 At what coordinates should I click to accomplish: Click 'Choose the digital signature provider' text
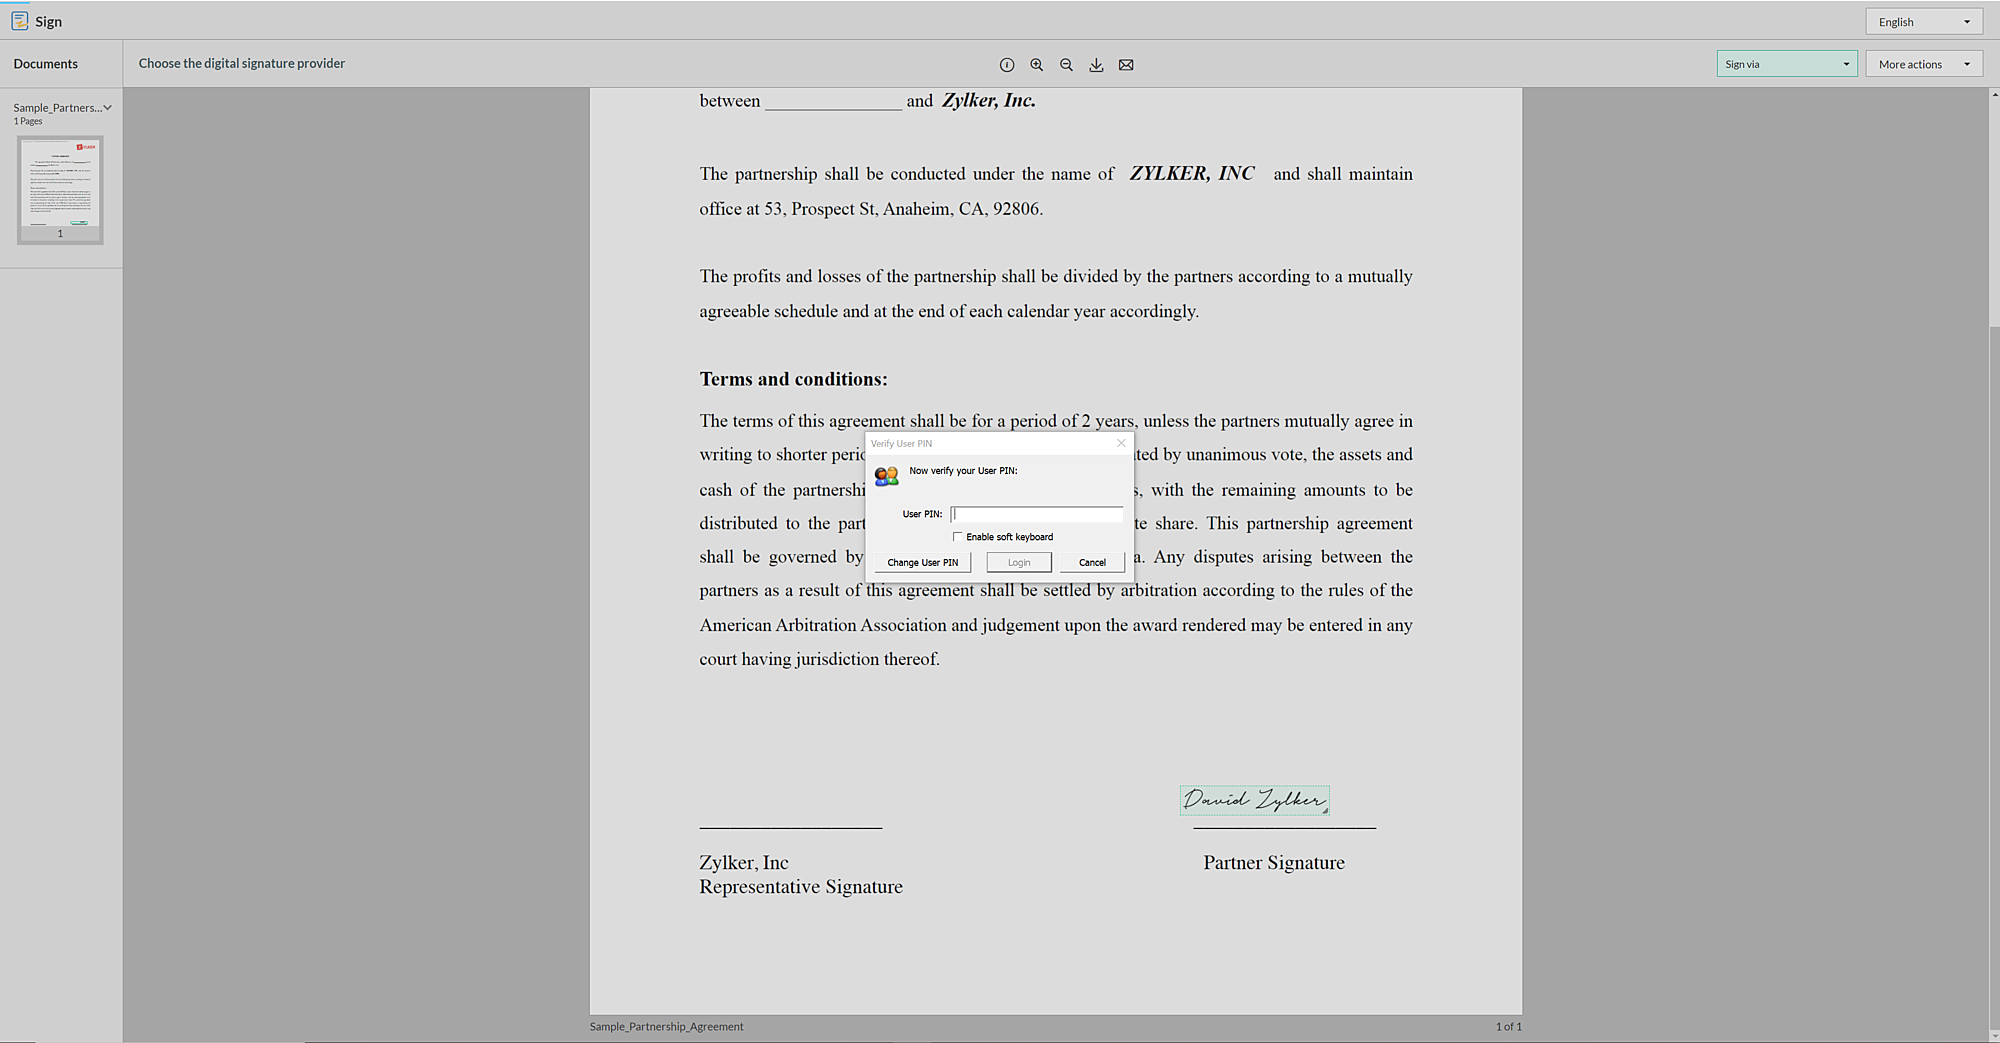click(242, 63)
